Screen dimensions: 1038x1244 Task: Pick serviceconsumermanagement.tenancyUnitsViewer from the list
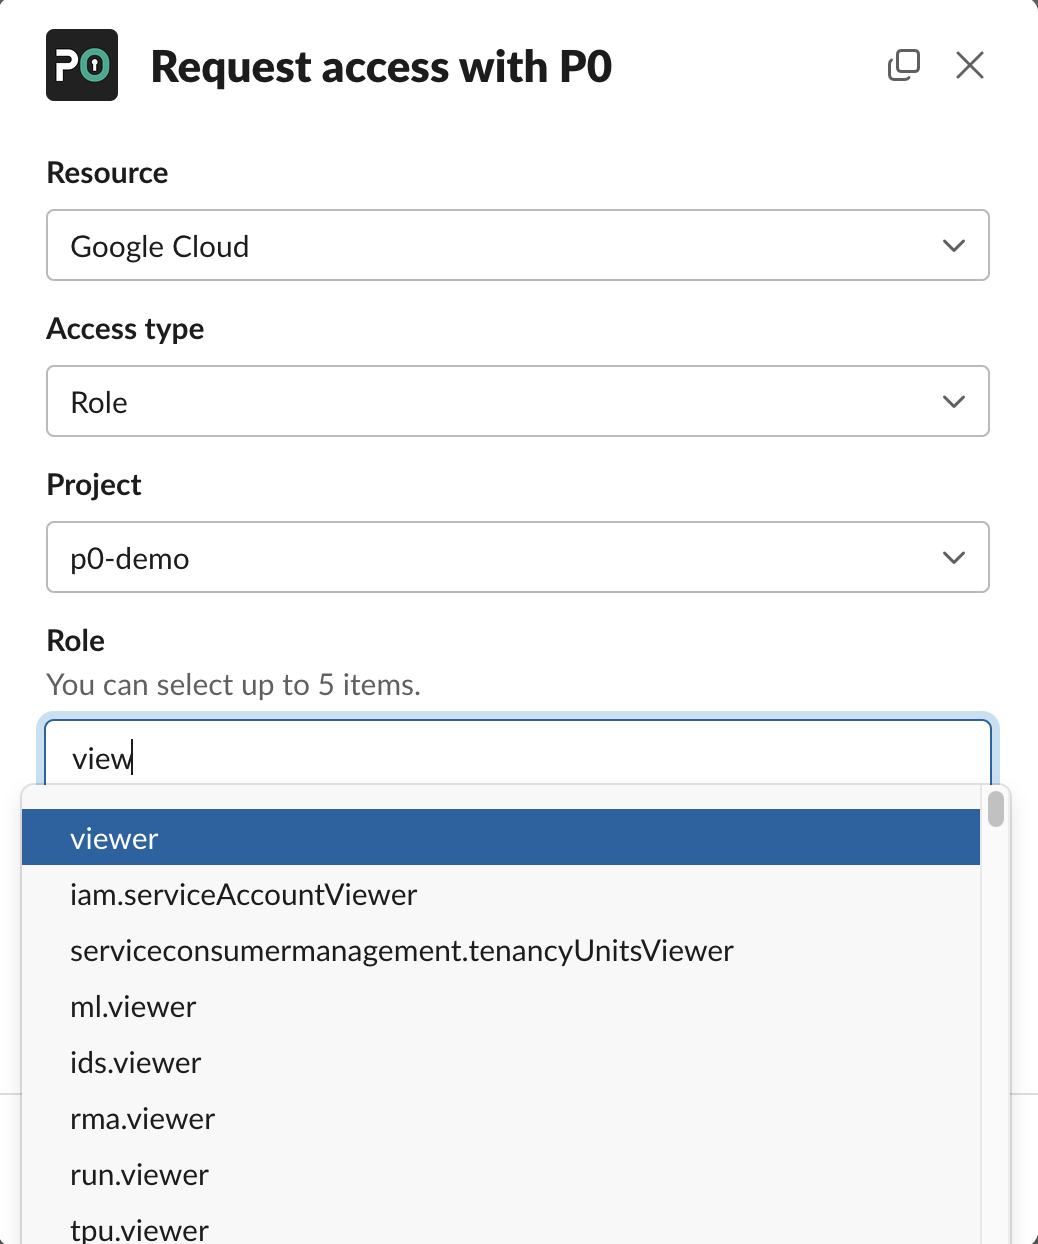pyautogui.click(x=402, y=951)
